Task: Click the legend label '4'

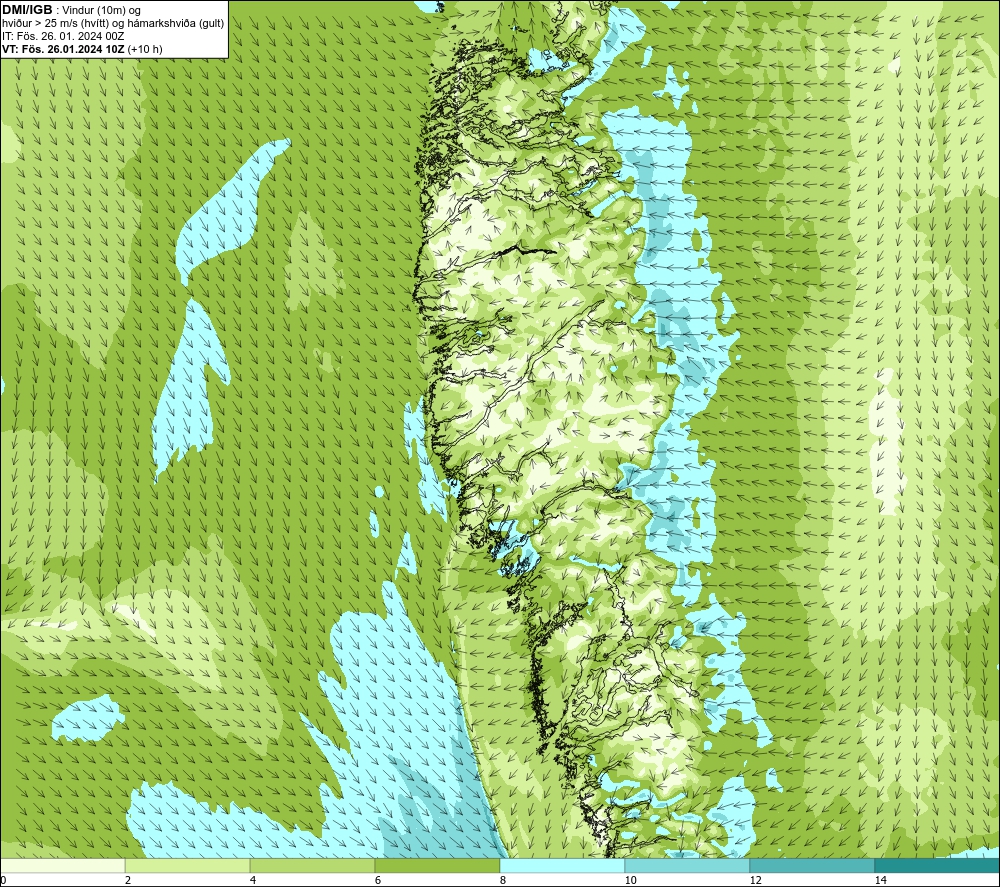Action: pos(253,881)
